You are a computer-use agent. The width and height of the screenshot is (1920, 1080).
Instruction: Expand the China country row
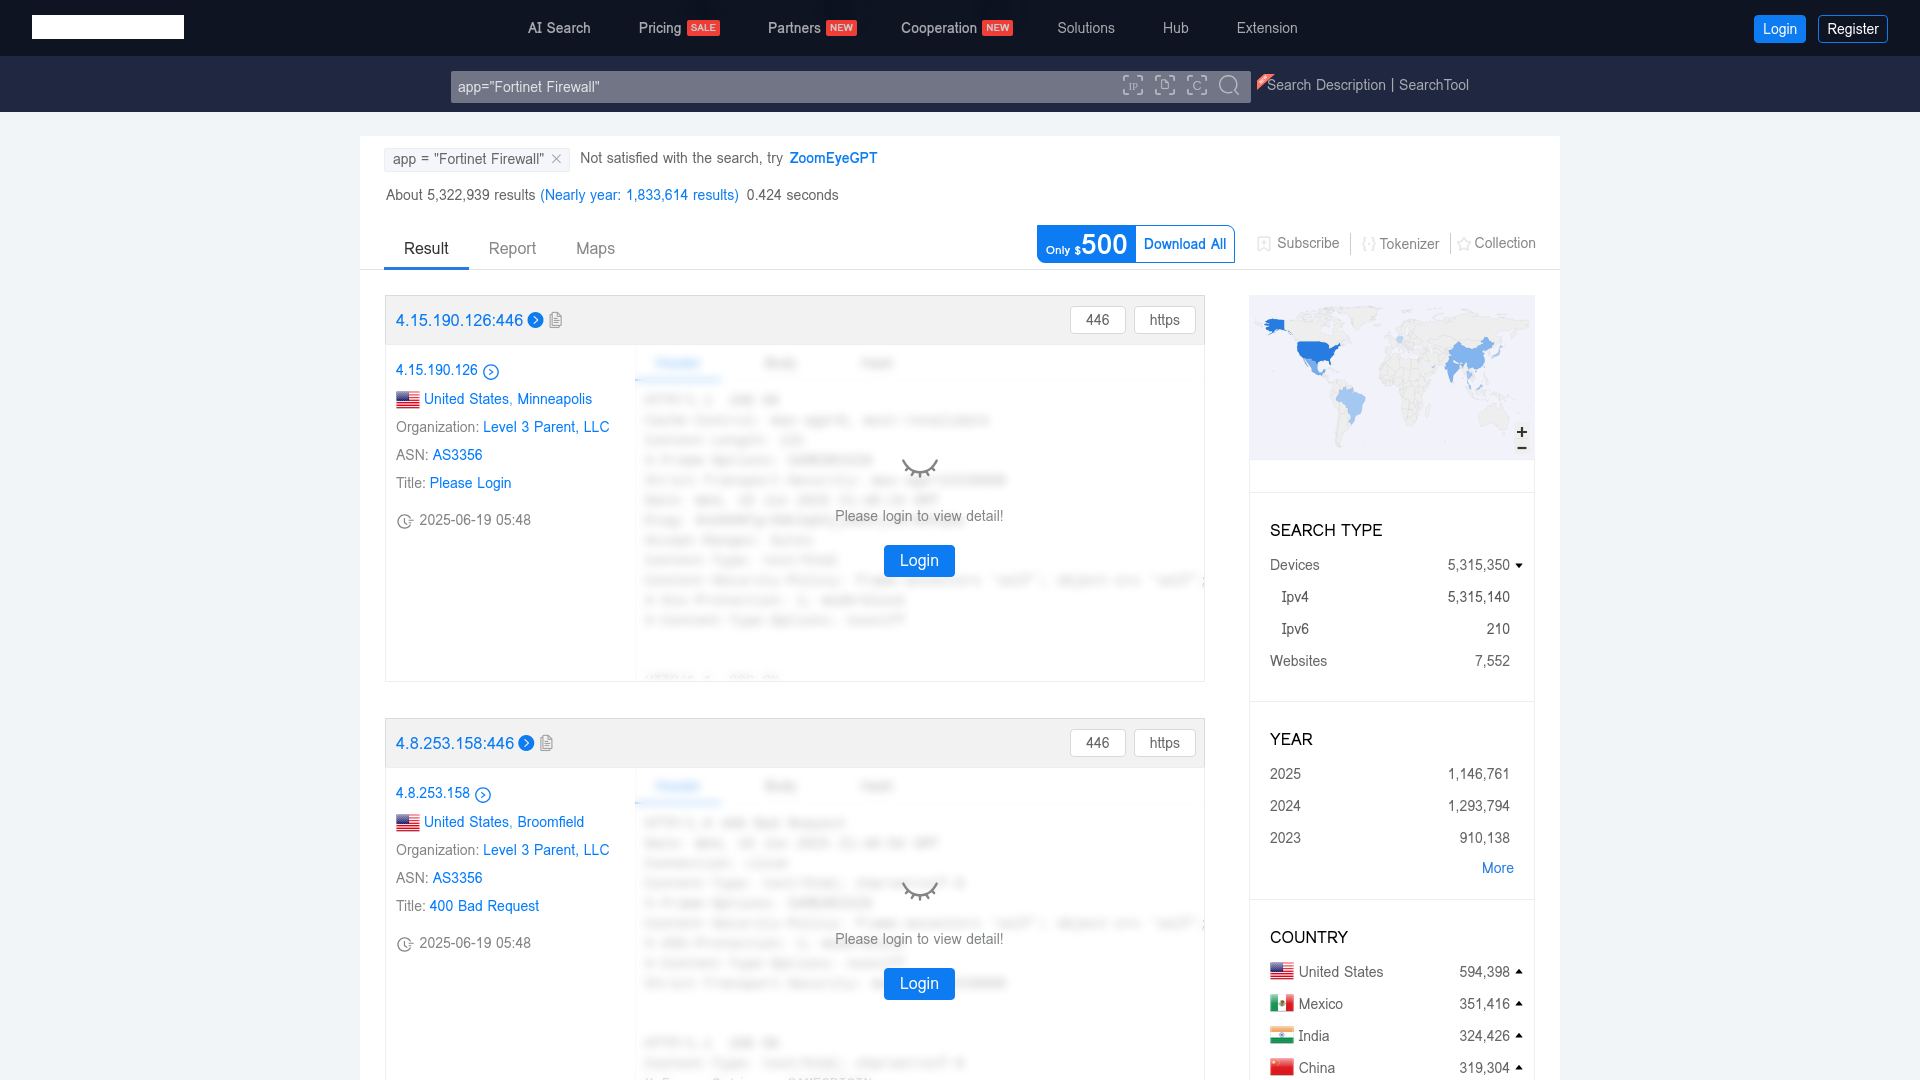[1519, 1068]
